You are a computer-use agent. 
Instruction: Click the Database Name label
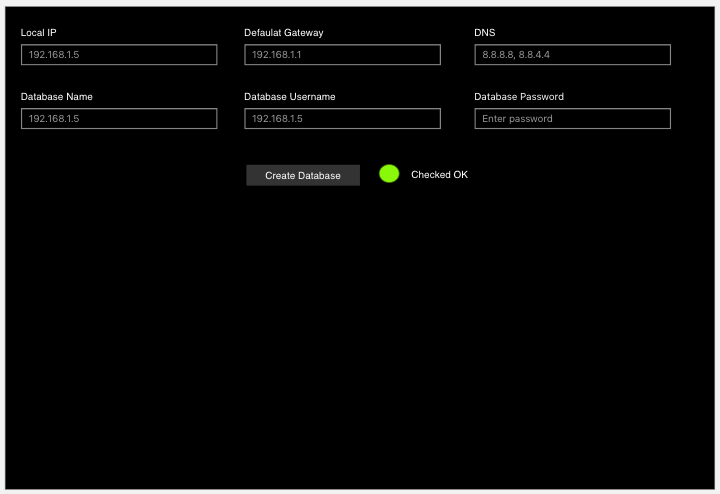[57, 97]
